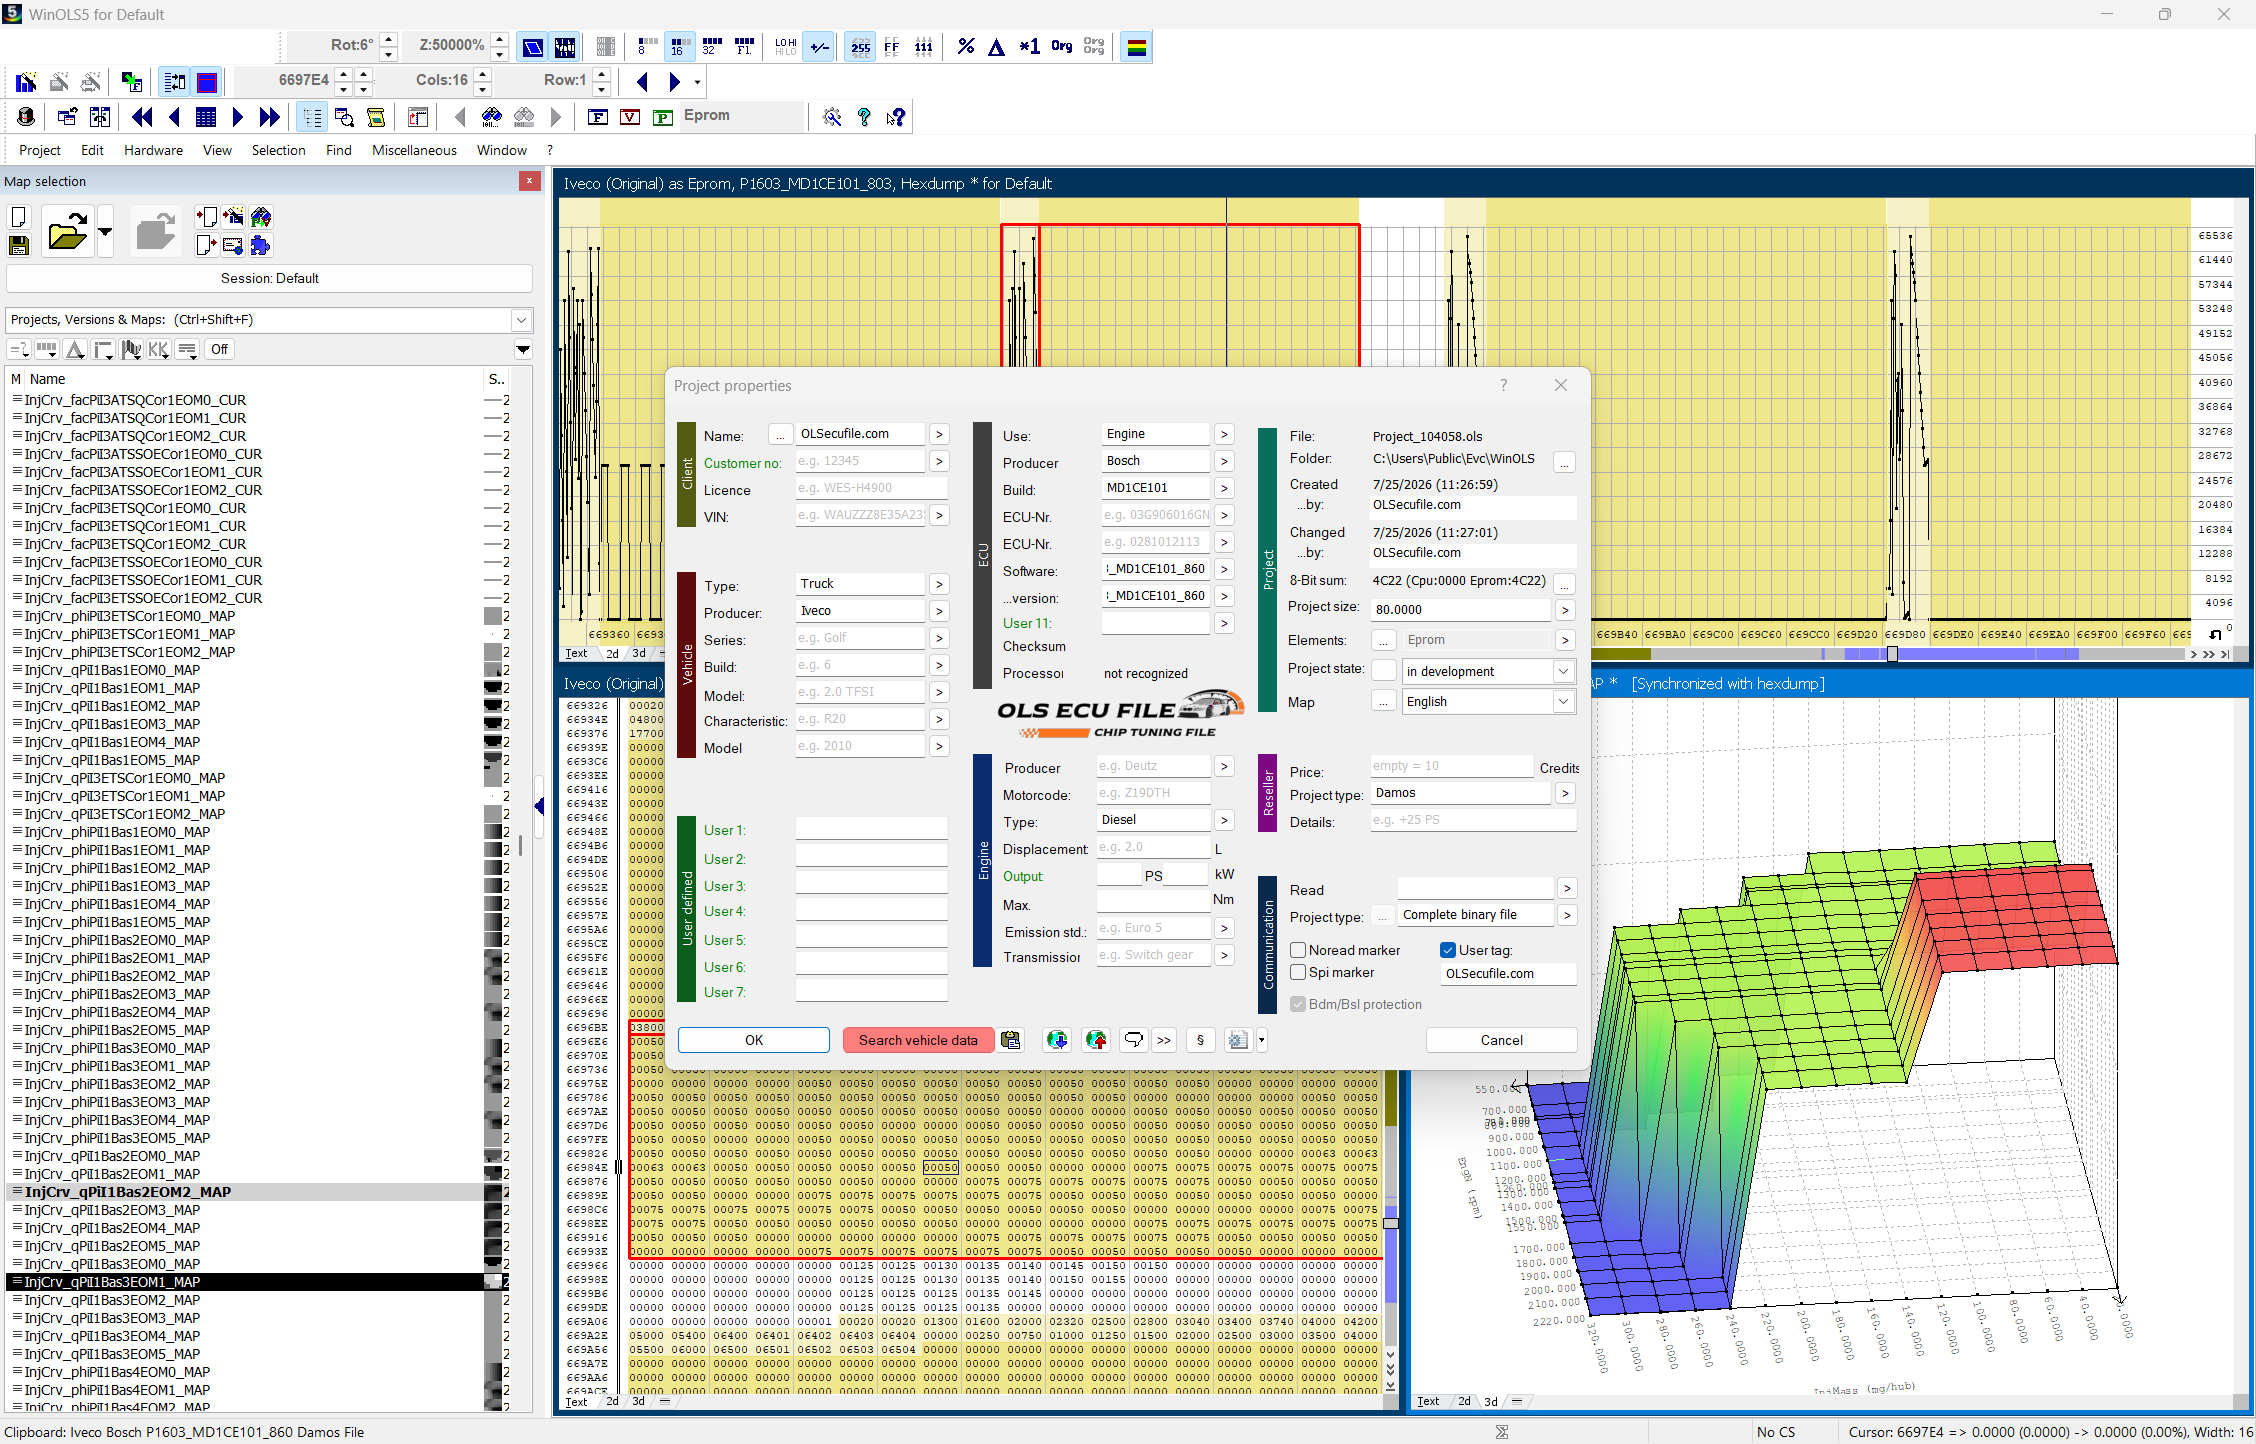Click the paragraph sign button in dialog
Image resolution: width=2256 pixels, height=1444 pixels.
tap(1200, 1040)
